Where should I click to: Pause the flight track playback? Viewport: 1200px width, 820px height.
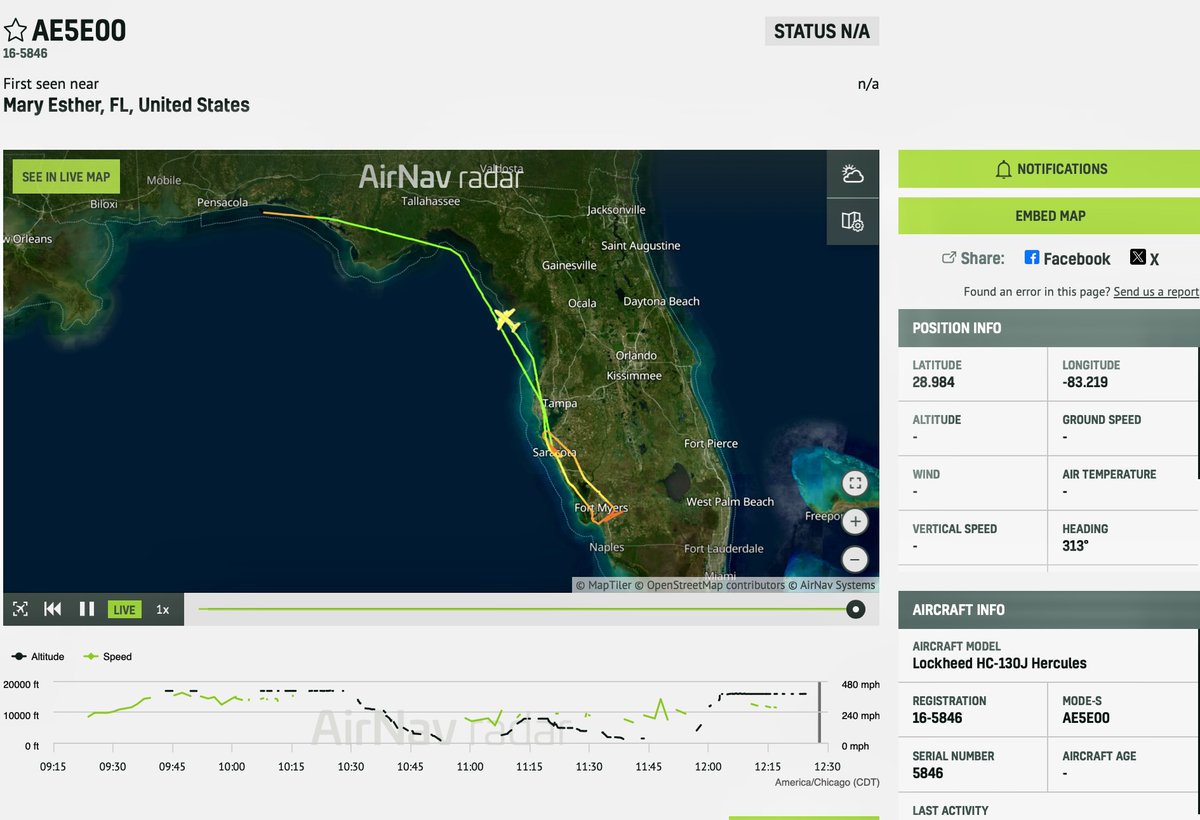87,609
